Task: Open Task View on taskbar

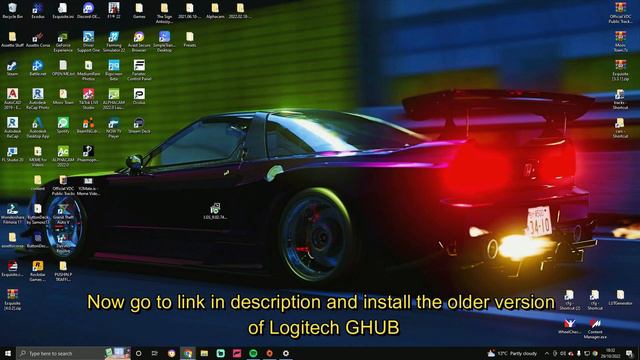Action: pos(155,353)
